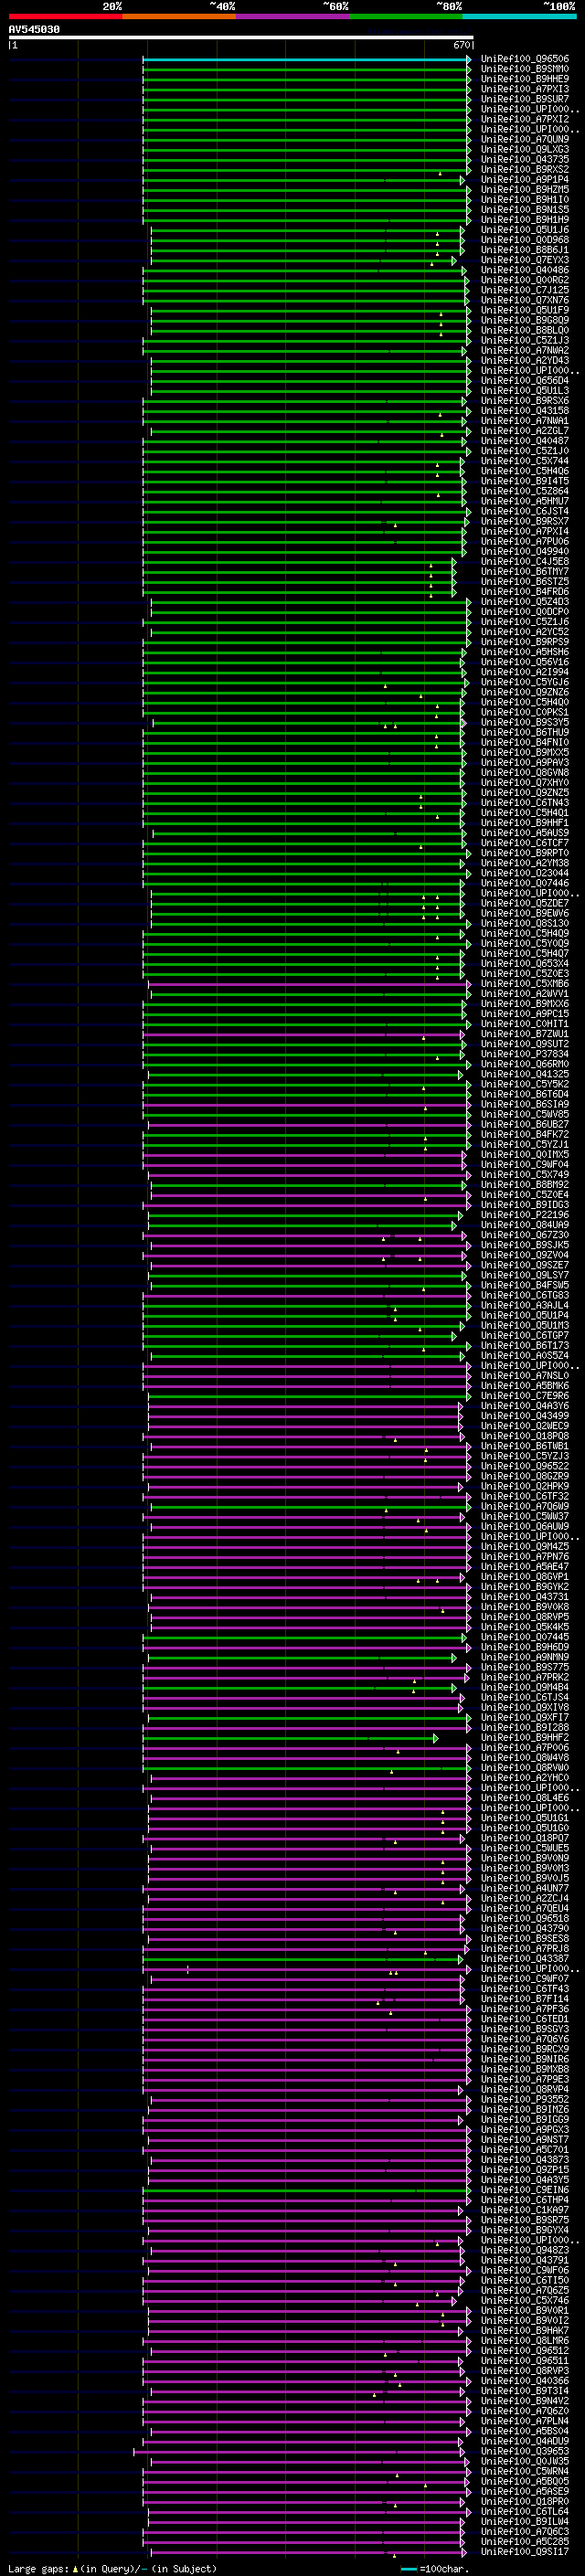Image resolution: width=585 pixels, height=2576 pixels.
Task: Click the green alignment bar for UniRef100_C9EIN6
Action: pos(306,2190)
